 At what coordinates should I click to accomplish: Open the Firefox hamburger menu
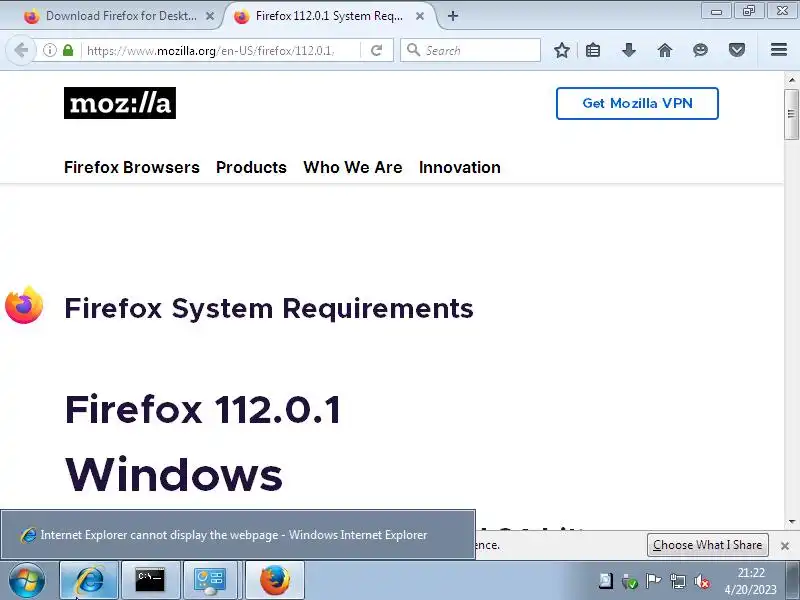779,49
